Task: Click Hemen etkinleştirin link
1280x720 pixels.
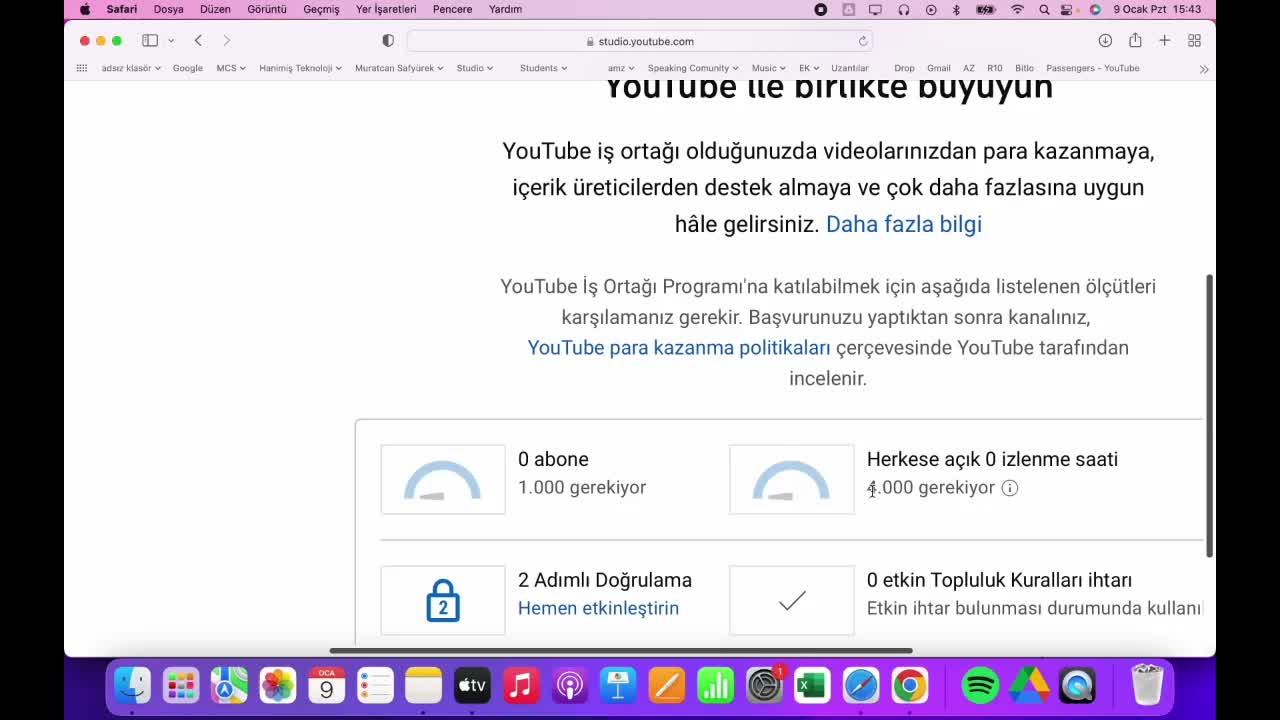Action: pyautogui.click(x=598, y=608)
